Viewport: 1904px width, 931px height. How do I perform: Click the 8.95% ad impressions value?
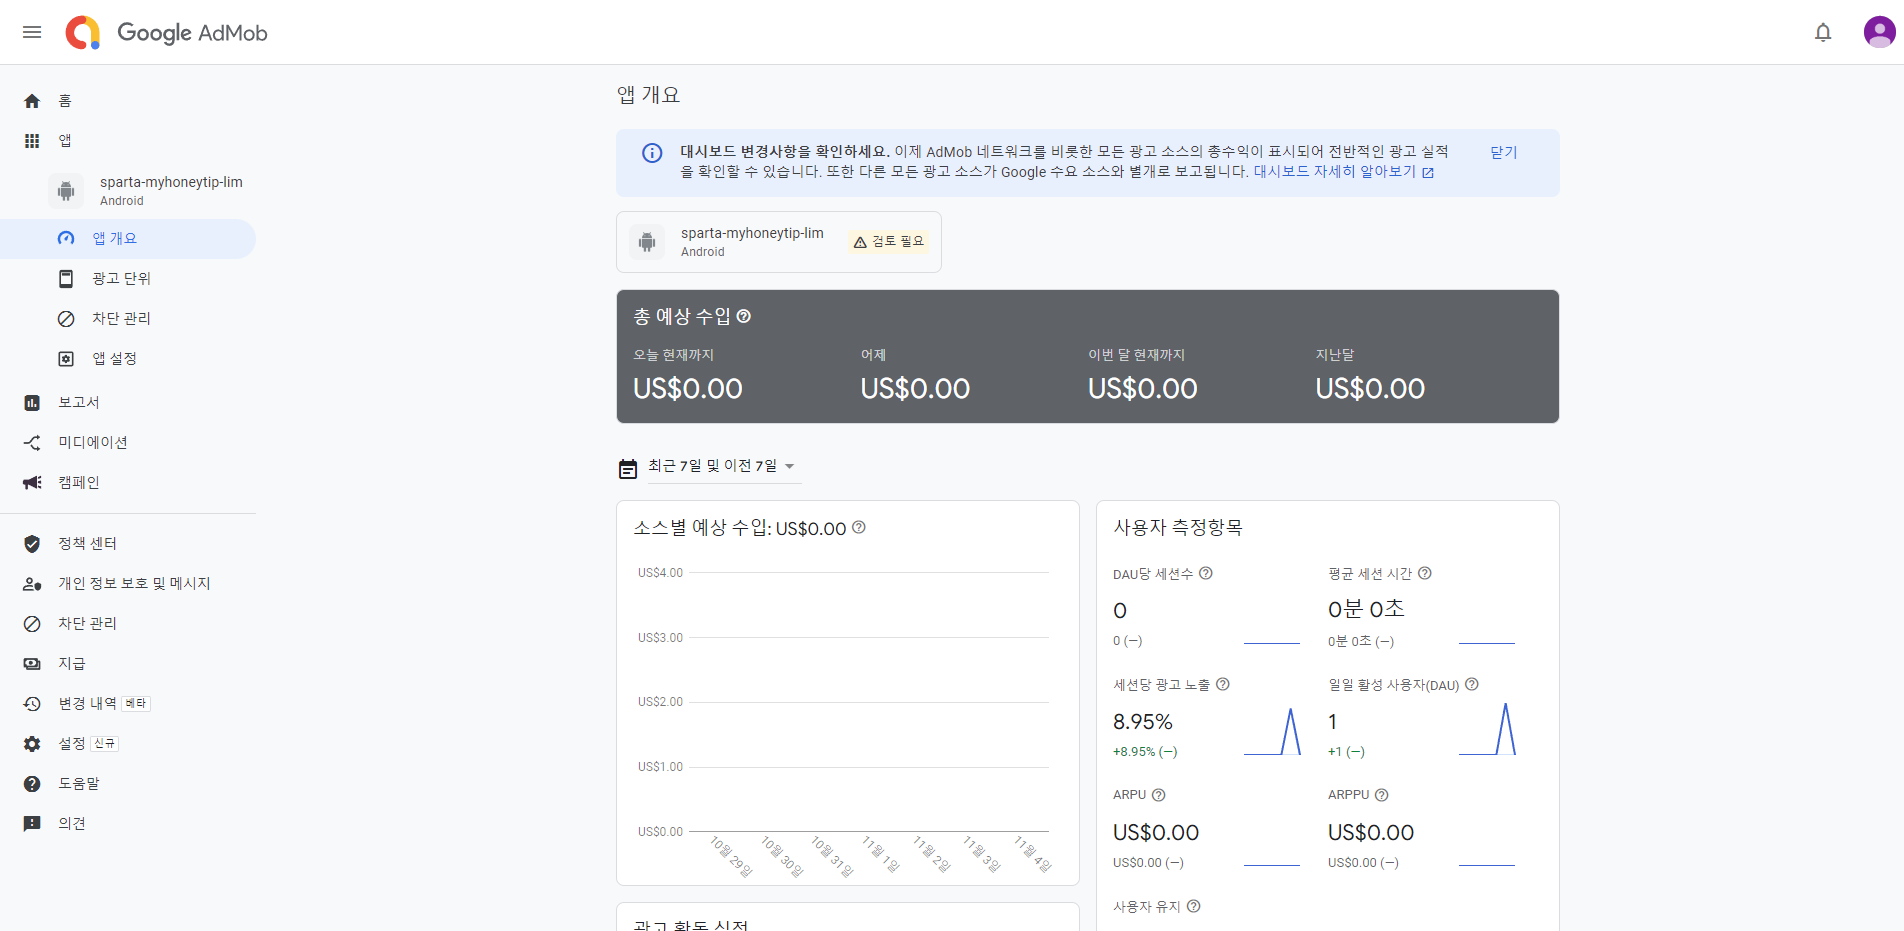1143,722
